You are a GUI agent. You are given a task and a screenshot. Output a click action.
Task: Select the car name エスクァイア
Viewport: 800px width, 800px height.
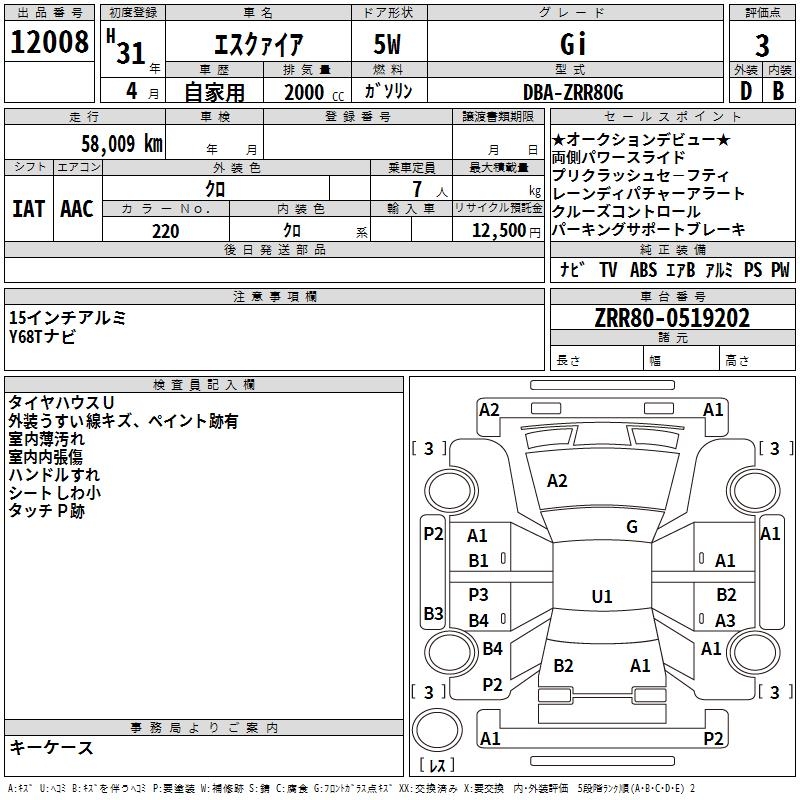[259, 44]
